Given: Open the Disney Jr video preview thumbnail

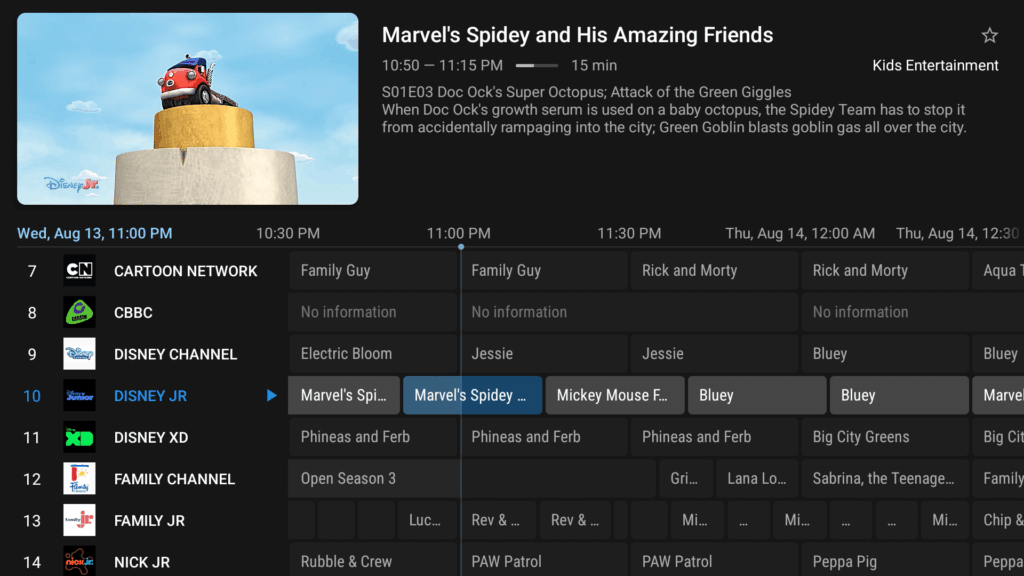Looking at the screenshot, I should click(x=187, y=109).
